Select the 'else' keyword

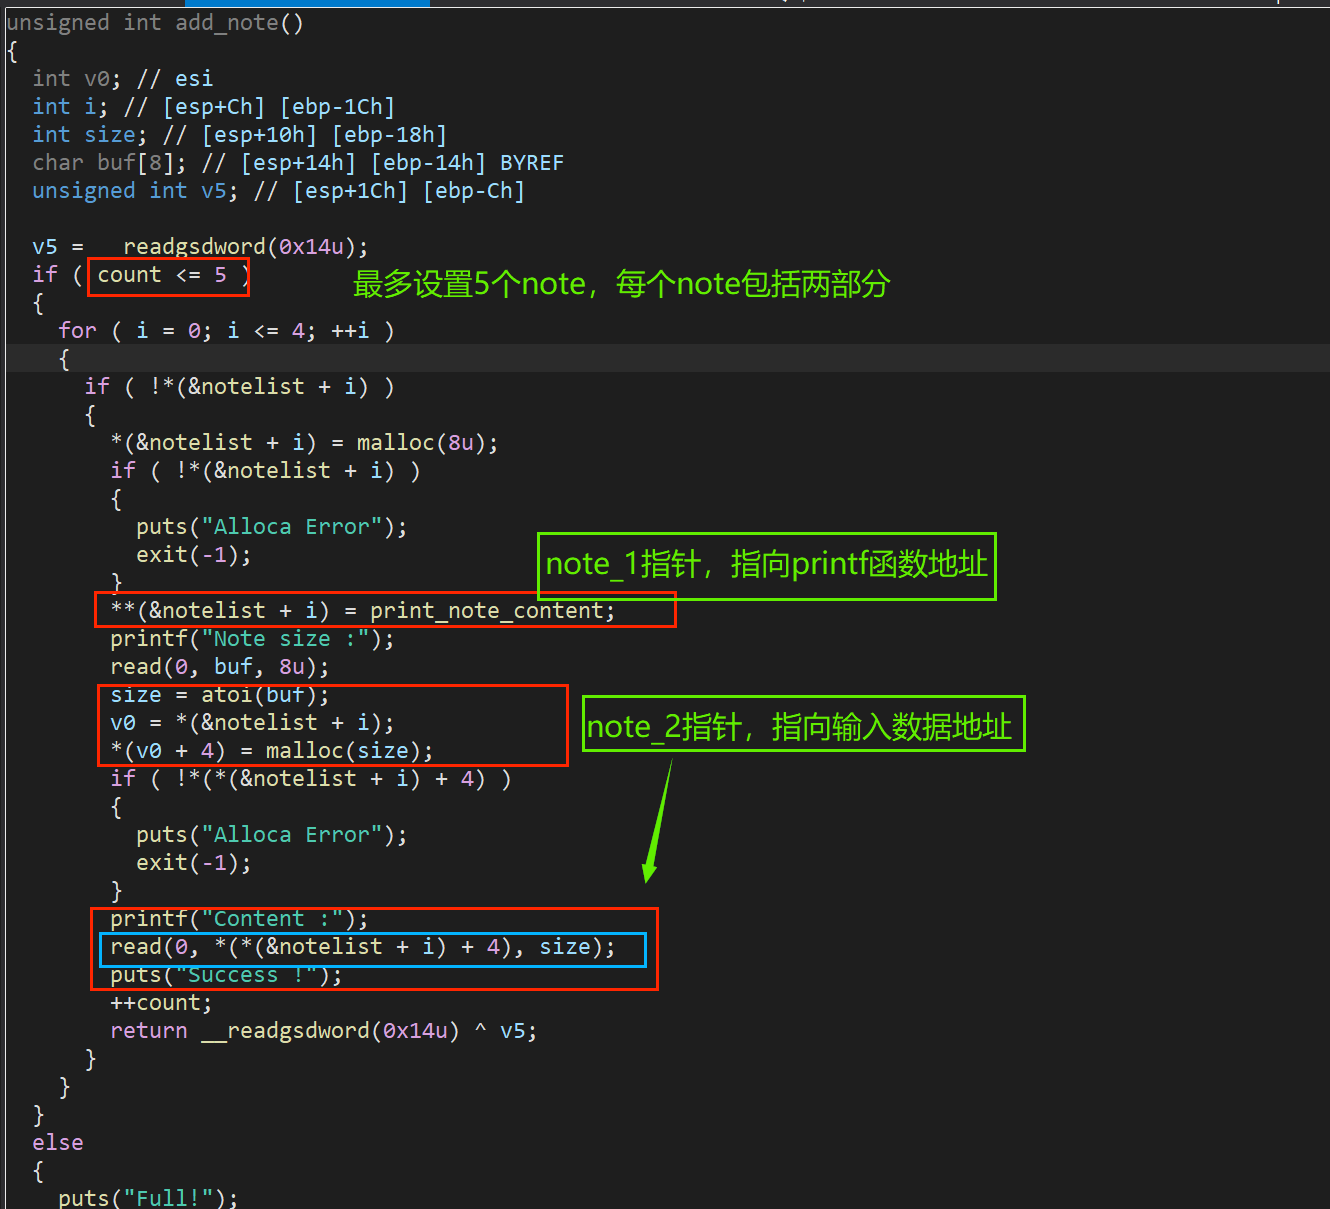pyautogui.click(x=58, y=1142)
